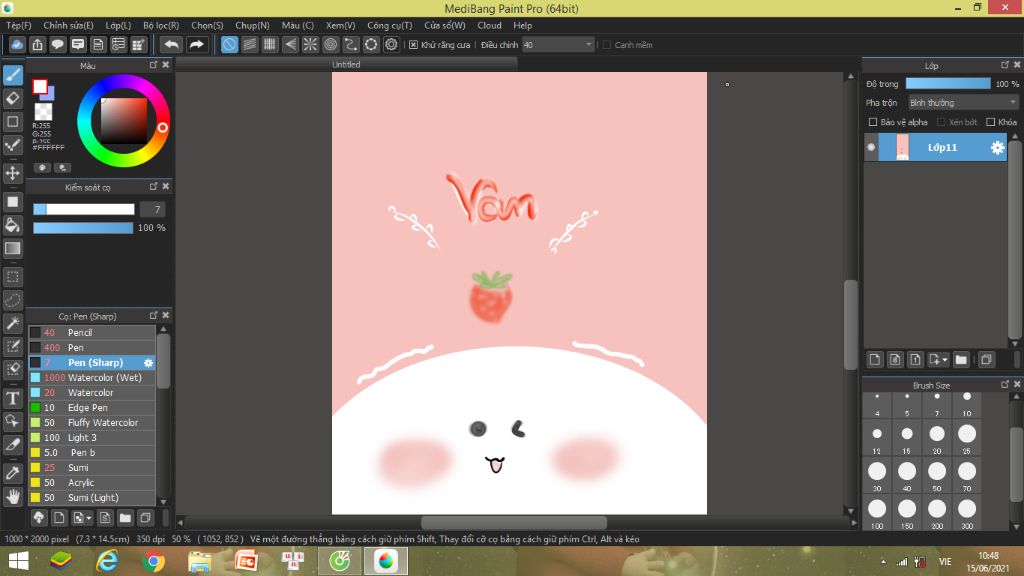The image size is (1024, 576).
Task: Open Pha trộn blend mode dropdown
Action: click(x=963, y=103)
